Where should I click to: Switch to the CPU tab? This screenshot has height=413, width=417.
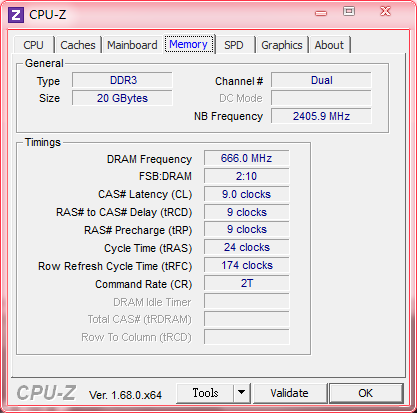(x=34, y=45)
